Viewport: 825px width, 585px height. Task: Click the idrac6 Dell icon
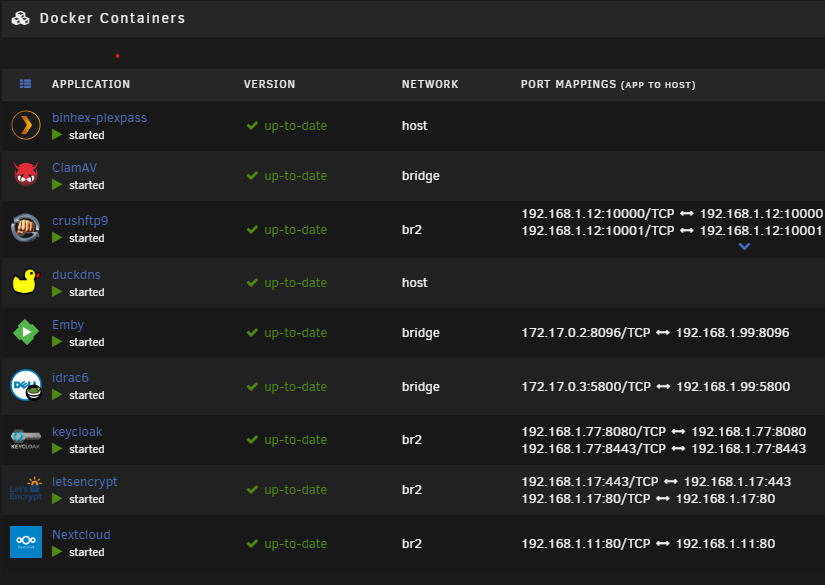click(26, 386)
